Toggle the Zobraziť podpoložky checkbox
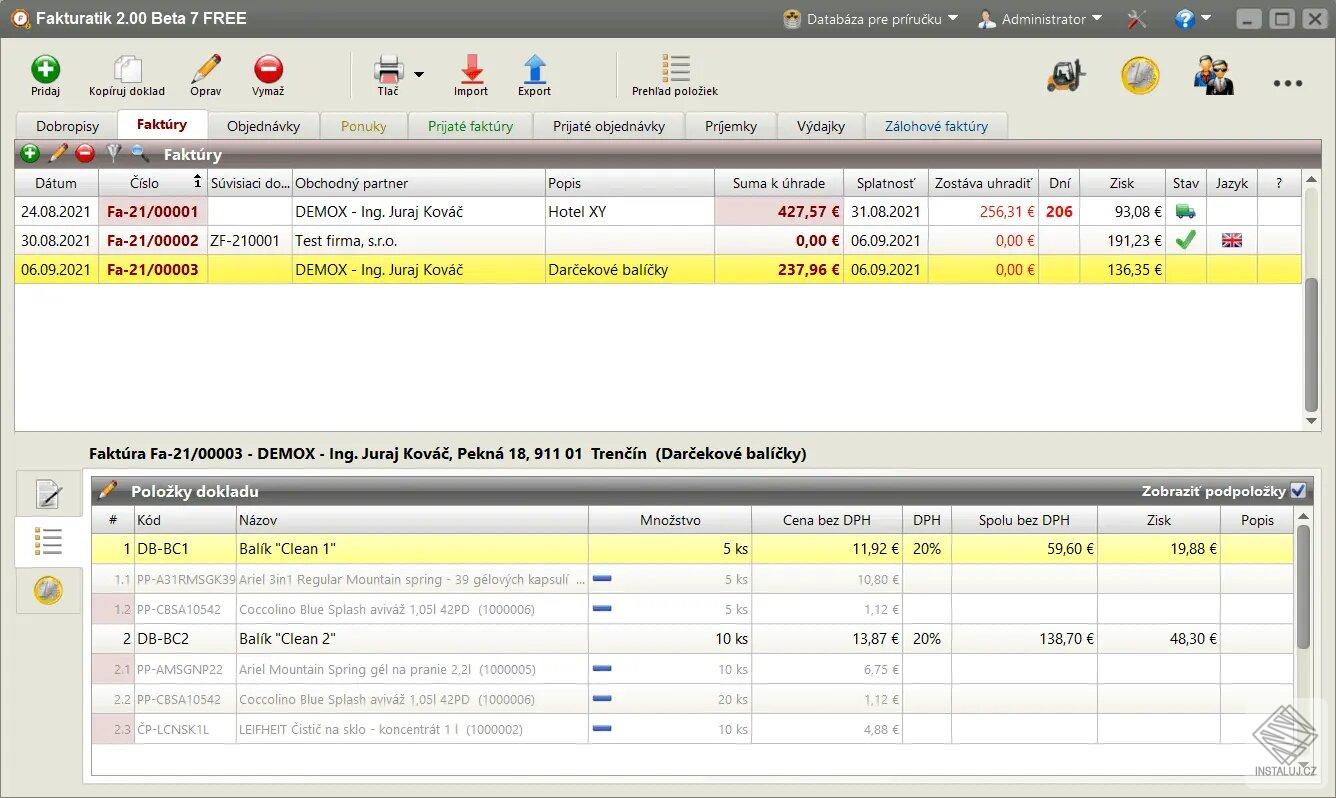Image resolution: width=1336 pixels, height=798 pixels. tap(1298, 491)
